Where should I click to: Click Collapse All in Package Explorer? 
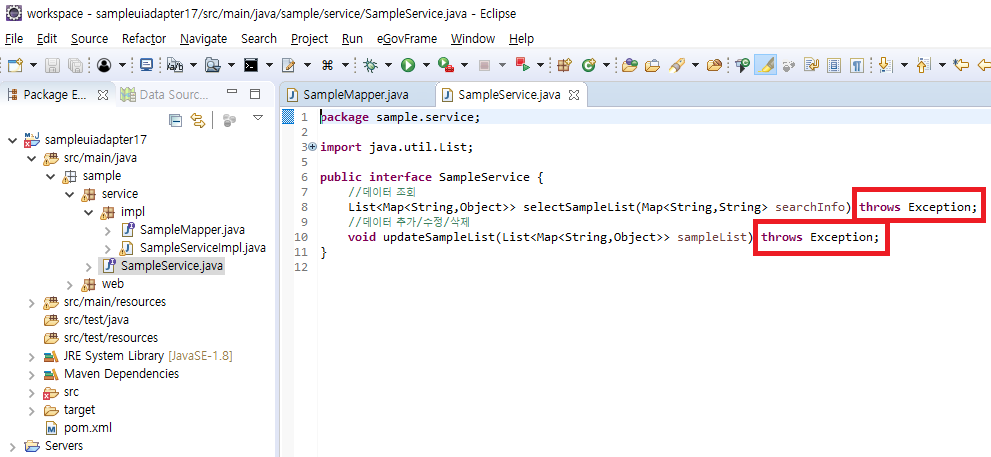coord(176,120)
